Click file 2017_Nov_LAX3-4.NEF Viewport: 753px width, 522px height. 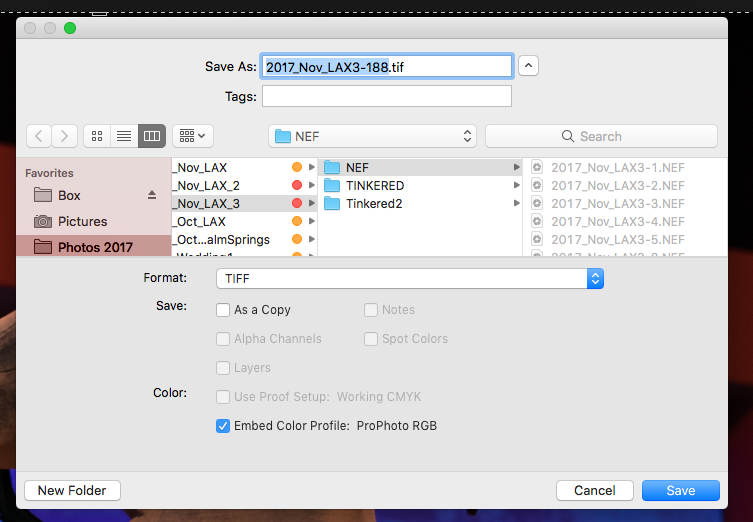(625, 221)
